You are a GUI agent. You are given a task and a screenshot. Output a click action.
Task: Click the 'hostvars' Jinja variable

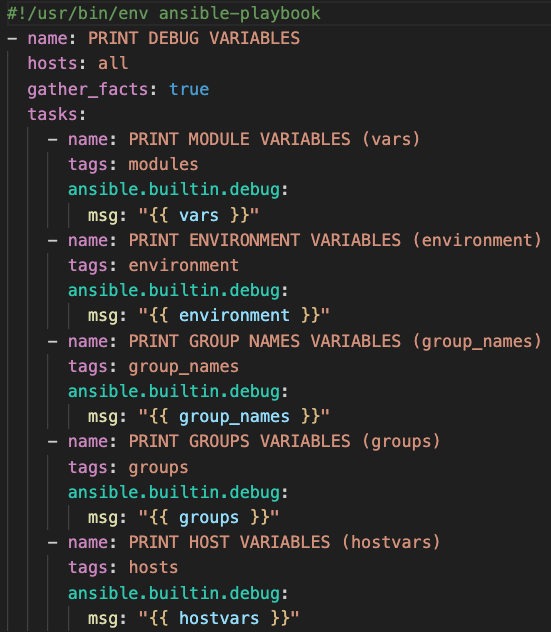(219, 618)
